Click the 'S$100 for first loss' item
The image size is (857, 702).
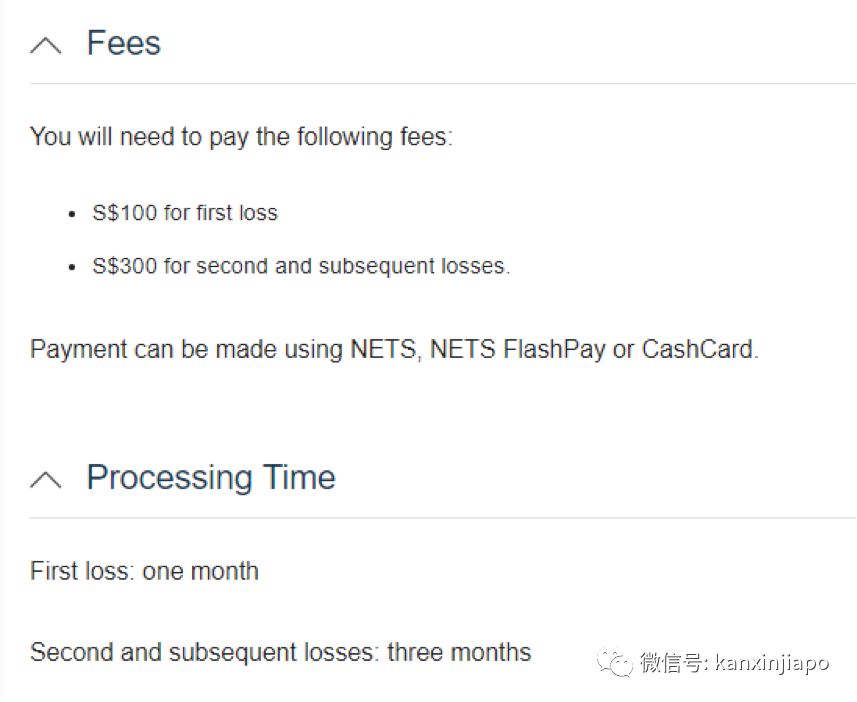[x=185, y=213]
